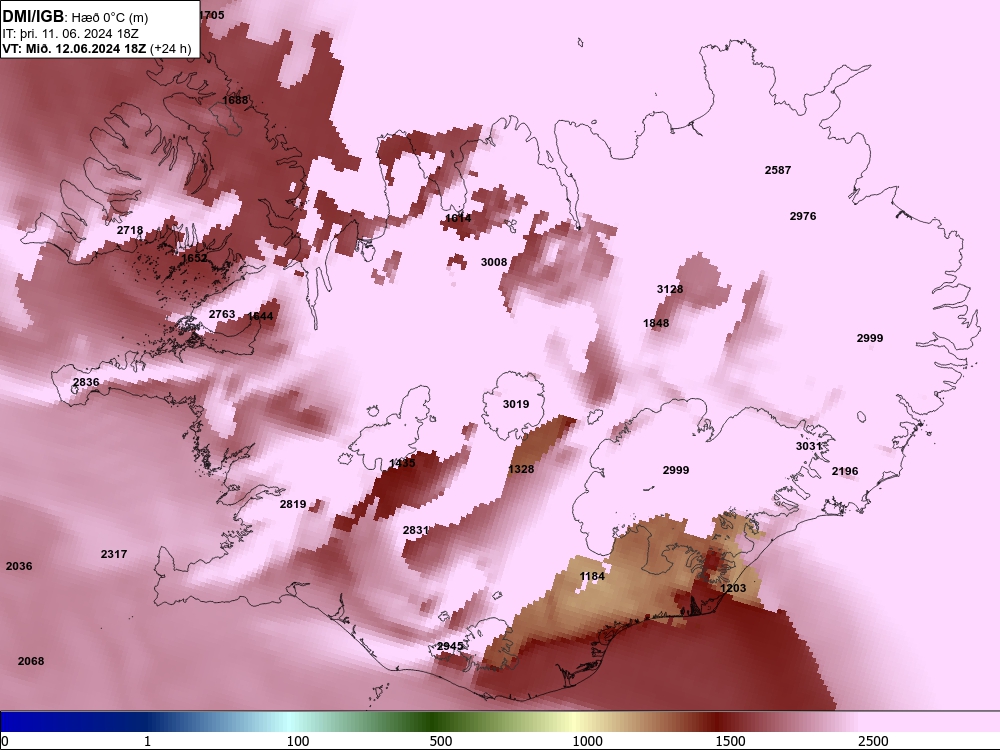Click the legend tick label 0
The height and width of the screenshot is (750, 1000).
(5, 741)
